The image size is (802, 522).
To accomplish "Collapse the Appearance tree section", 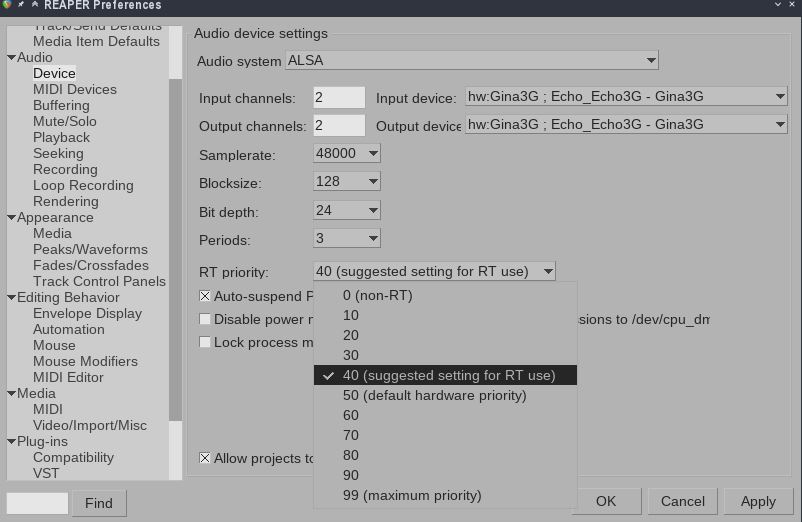I will pos(11,218).
